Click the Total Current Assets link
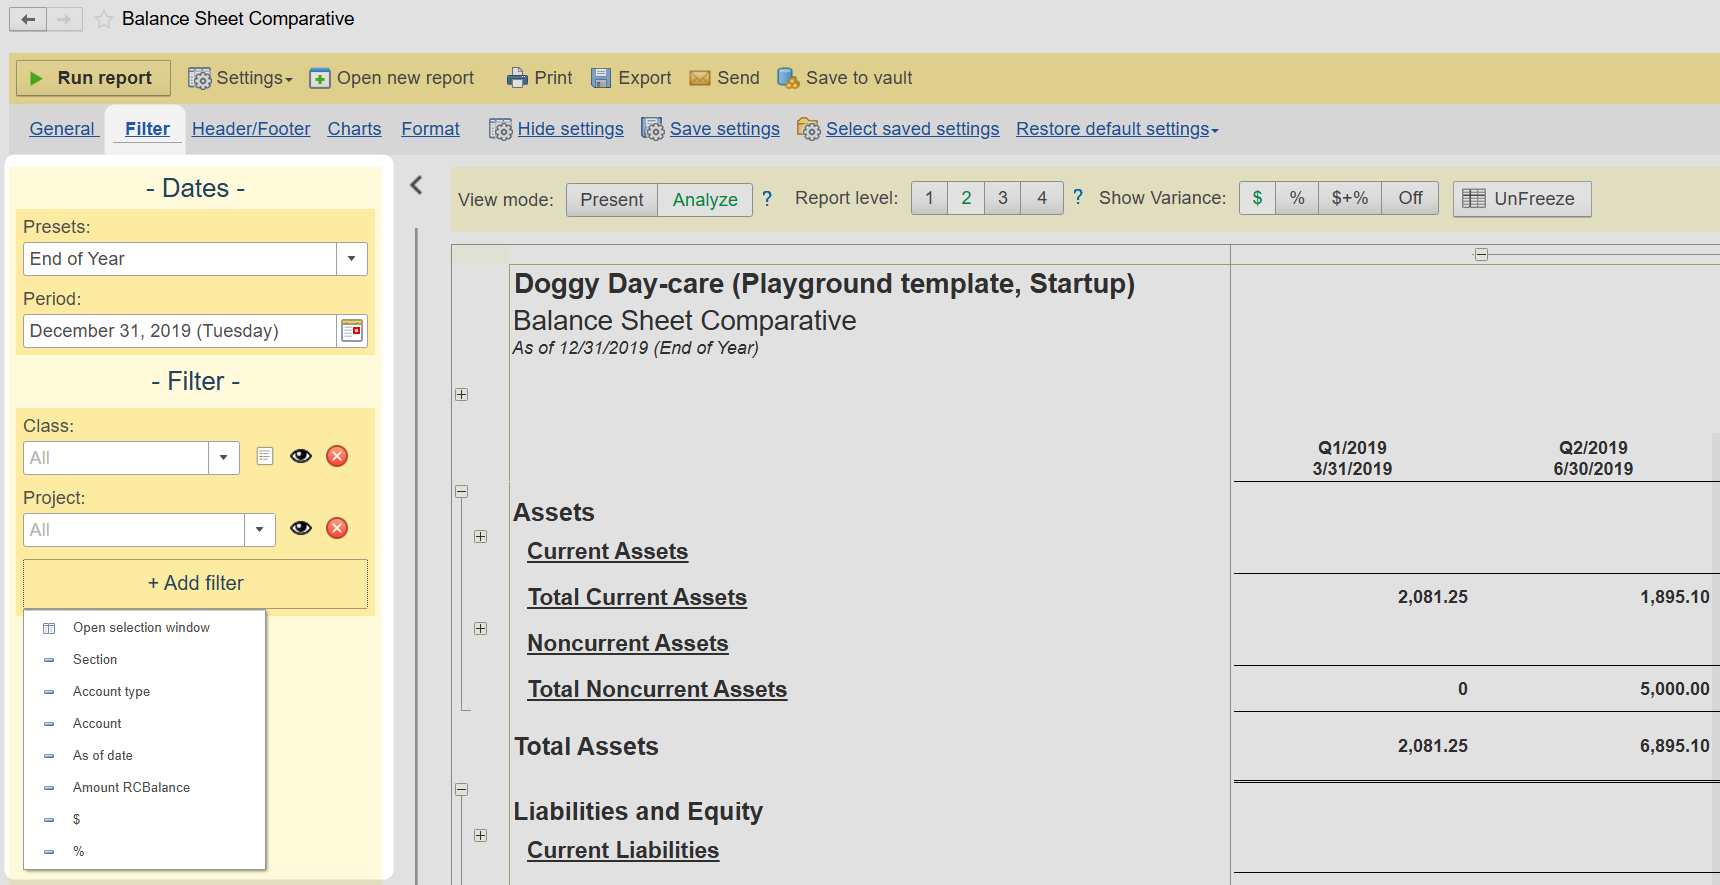 tap(637, 597)
